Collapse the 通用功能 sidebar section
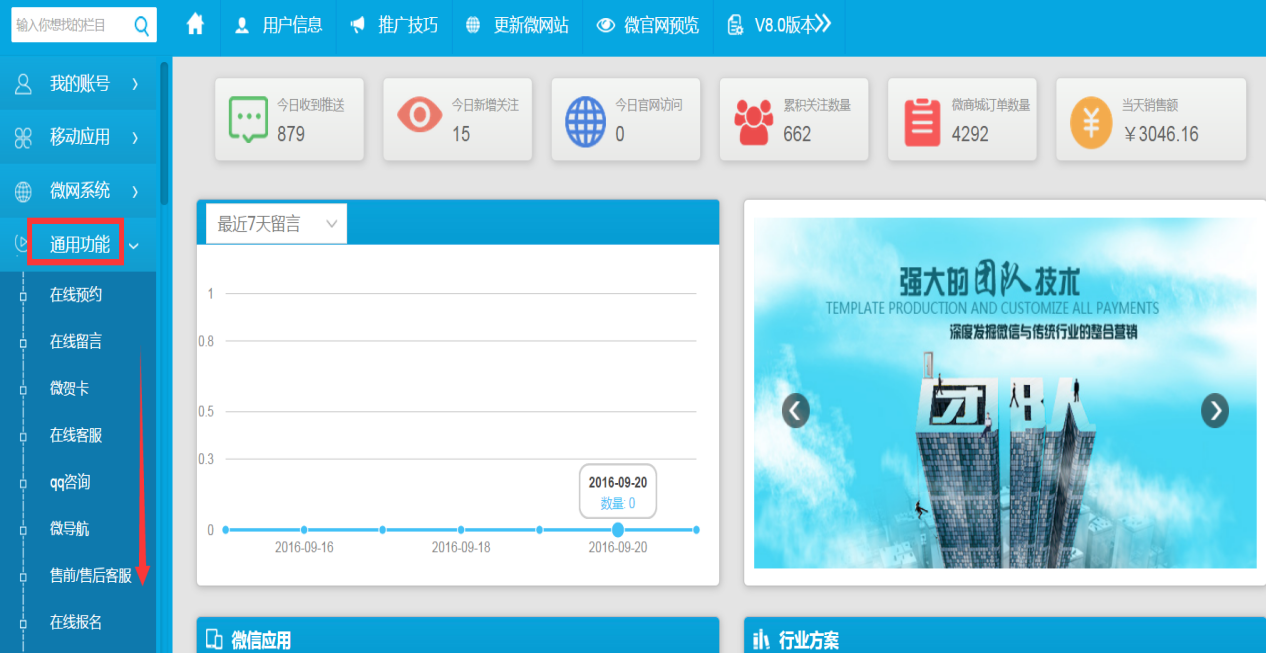1266x653 pixels. (x=79, y=244)
